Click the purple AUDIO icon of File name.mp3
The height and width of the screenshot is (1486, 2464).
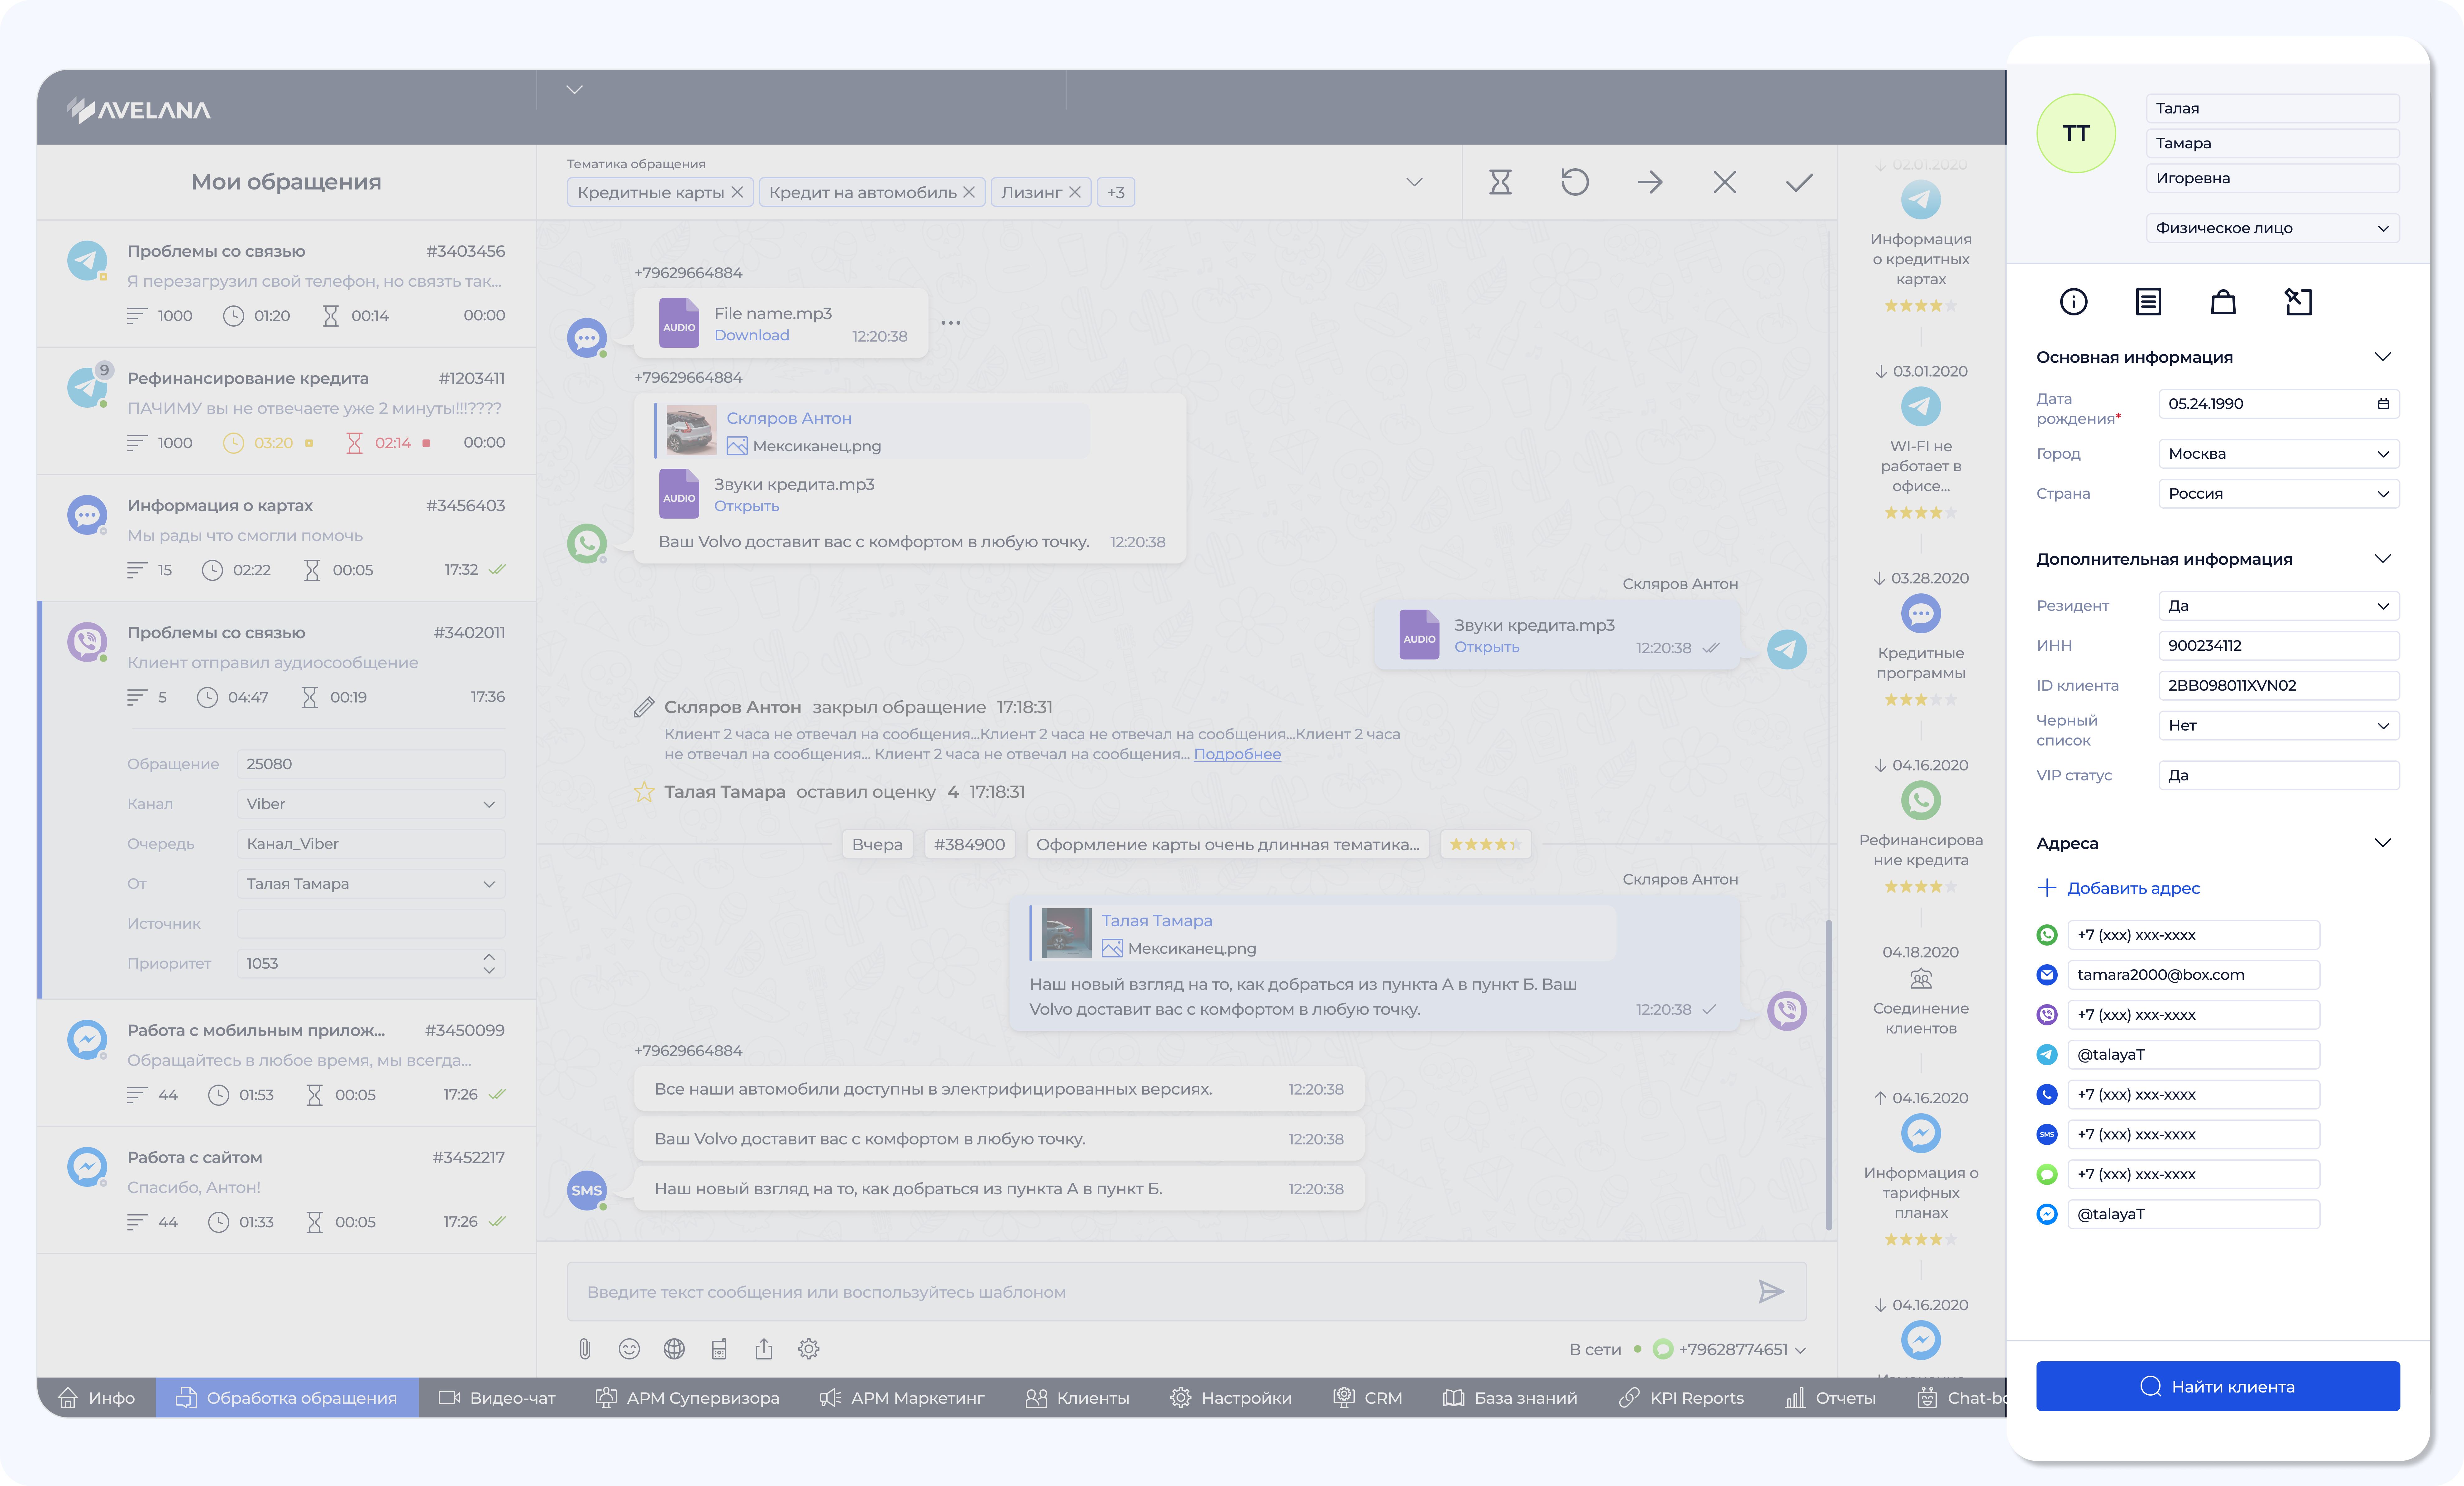point(679,323)
